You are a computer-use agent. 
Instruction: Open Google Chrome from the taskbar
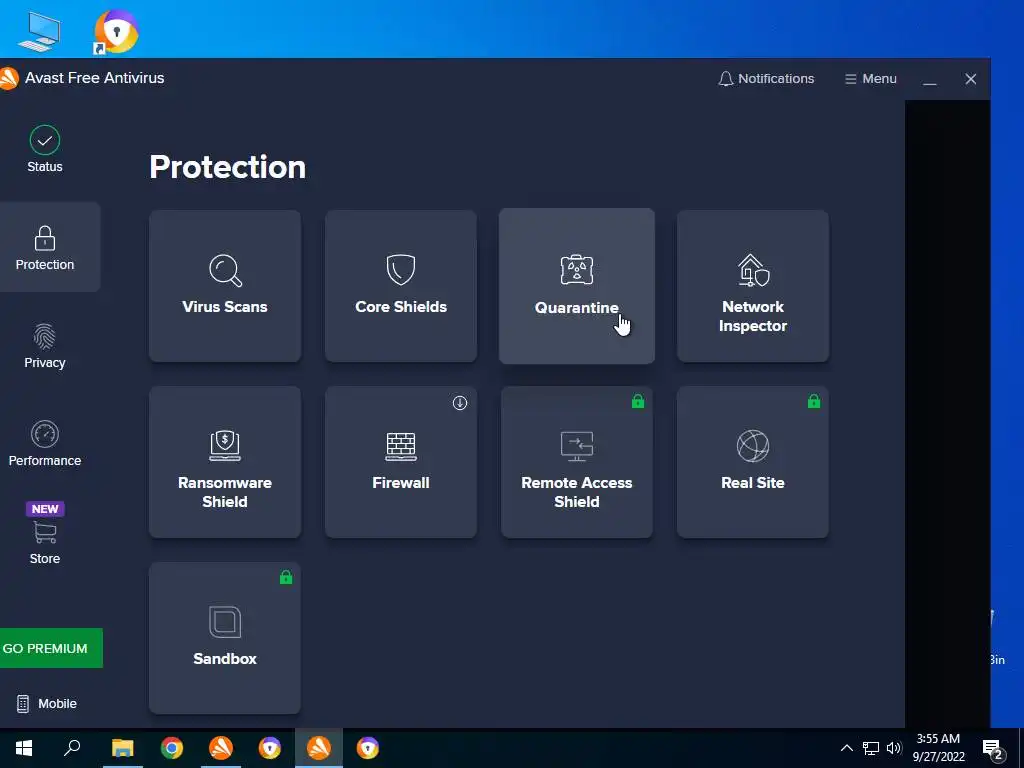point(172,748)
